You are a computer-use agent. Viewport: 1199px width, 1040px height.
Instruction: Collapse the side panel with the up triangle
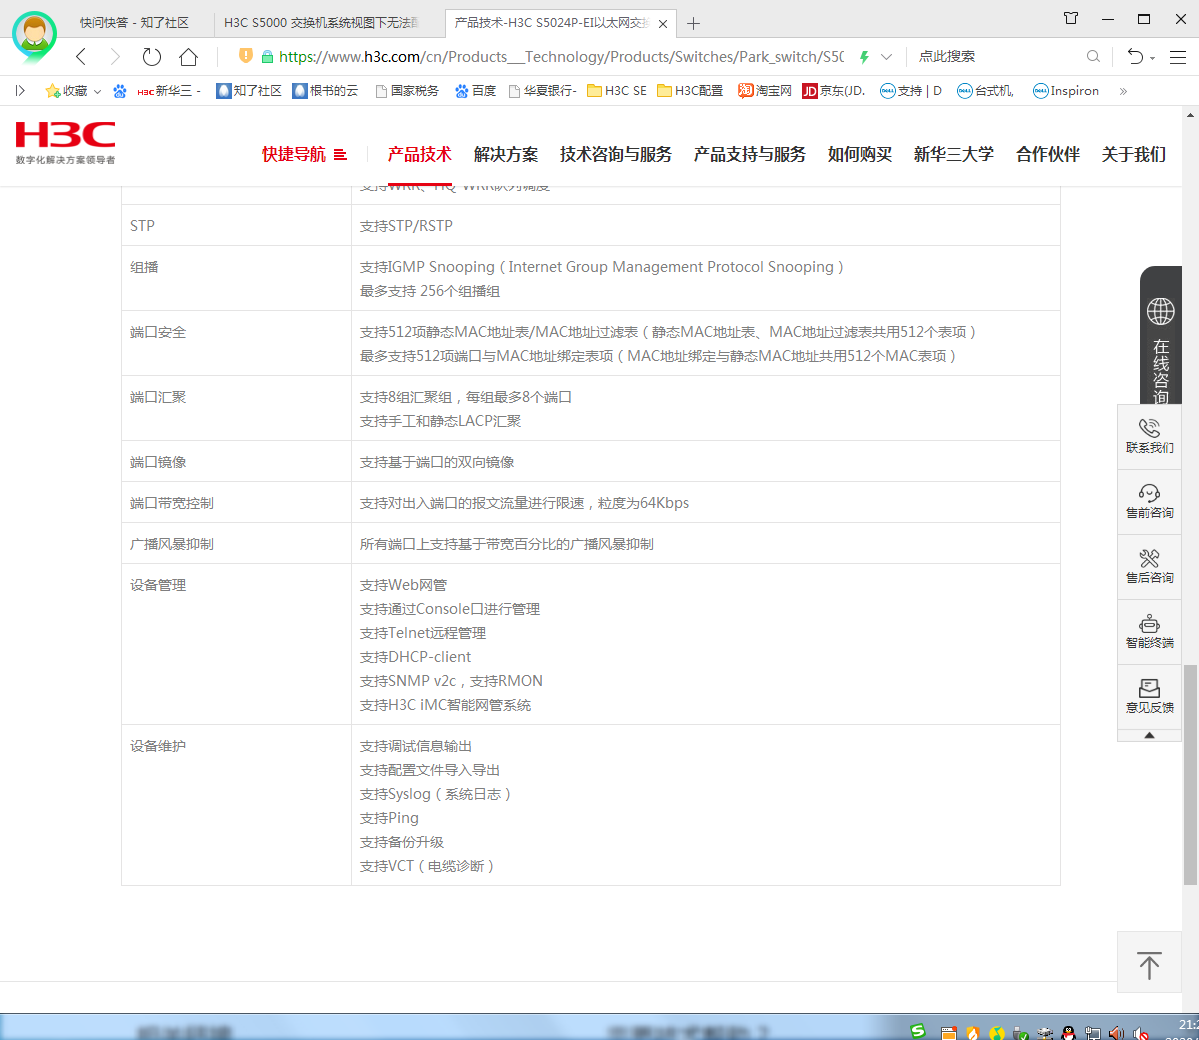[x=1149, y=736]
